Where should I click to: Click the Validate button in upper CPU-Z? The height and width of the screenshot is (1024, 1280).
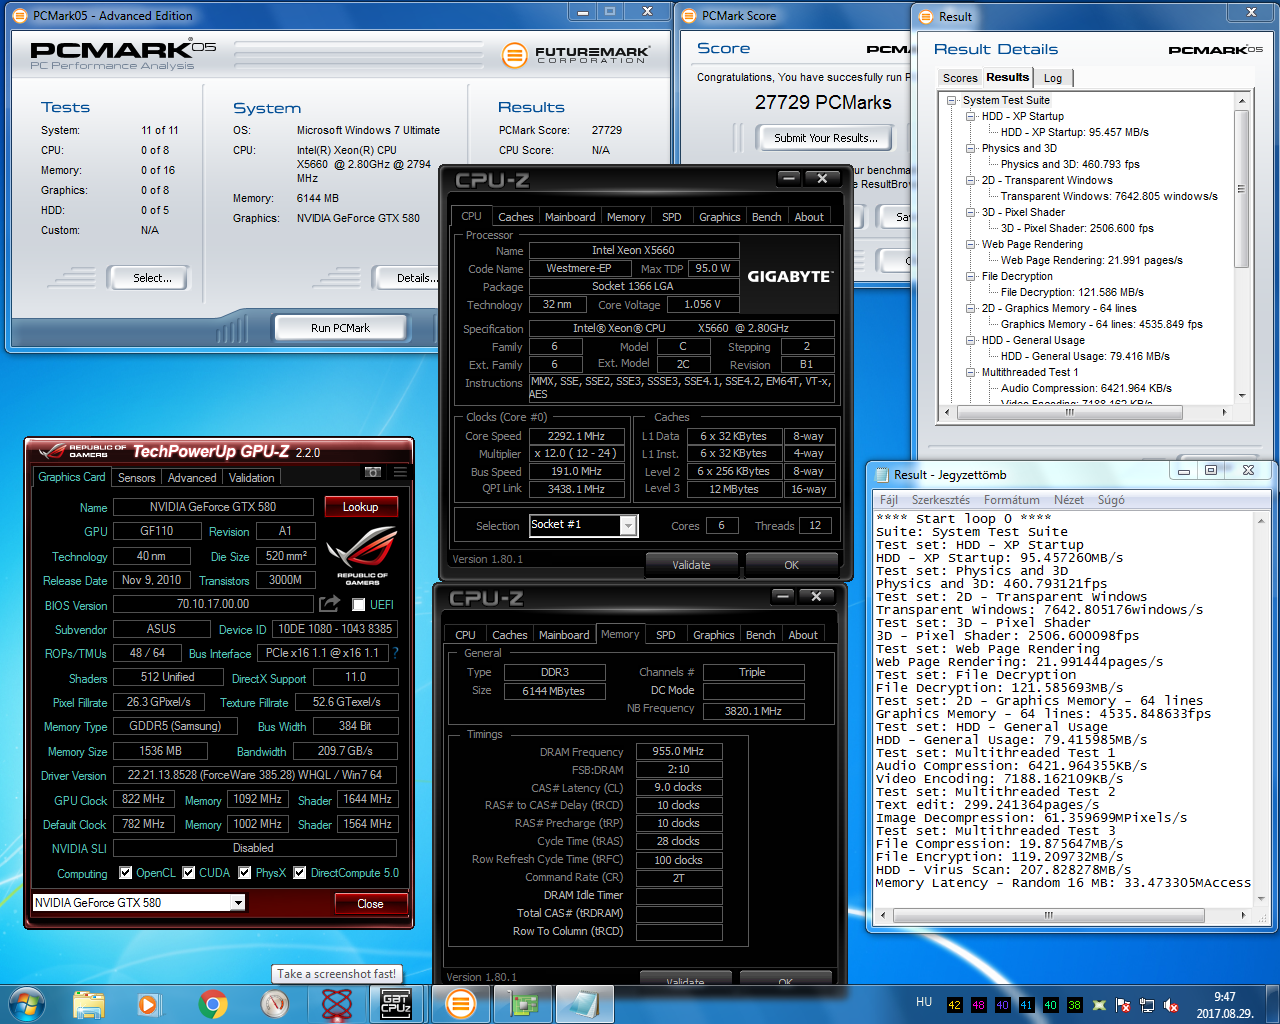(x=691, y=565)
